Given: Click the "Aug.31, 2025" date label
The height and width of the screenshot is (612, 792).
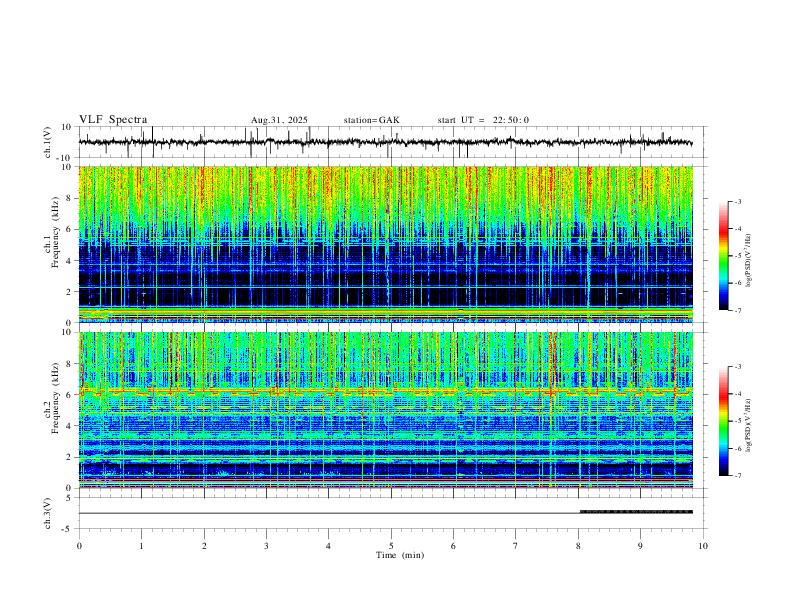Looking at the screenshot, I should (x=279, y=120).
